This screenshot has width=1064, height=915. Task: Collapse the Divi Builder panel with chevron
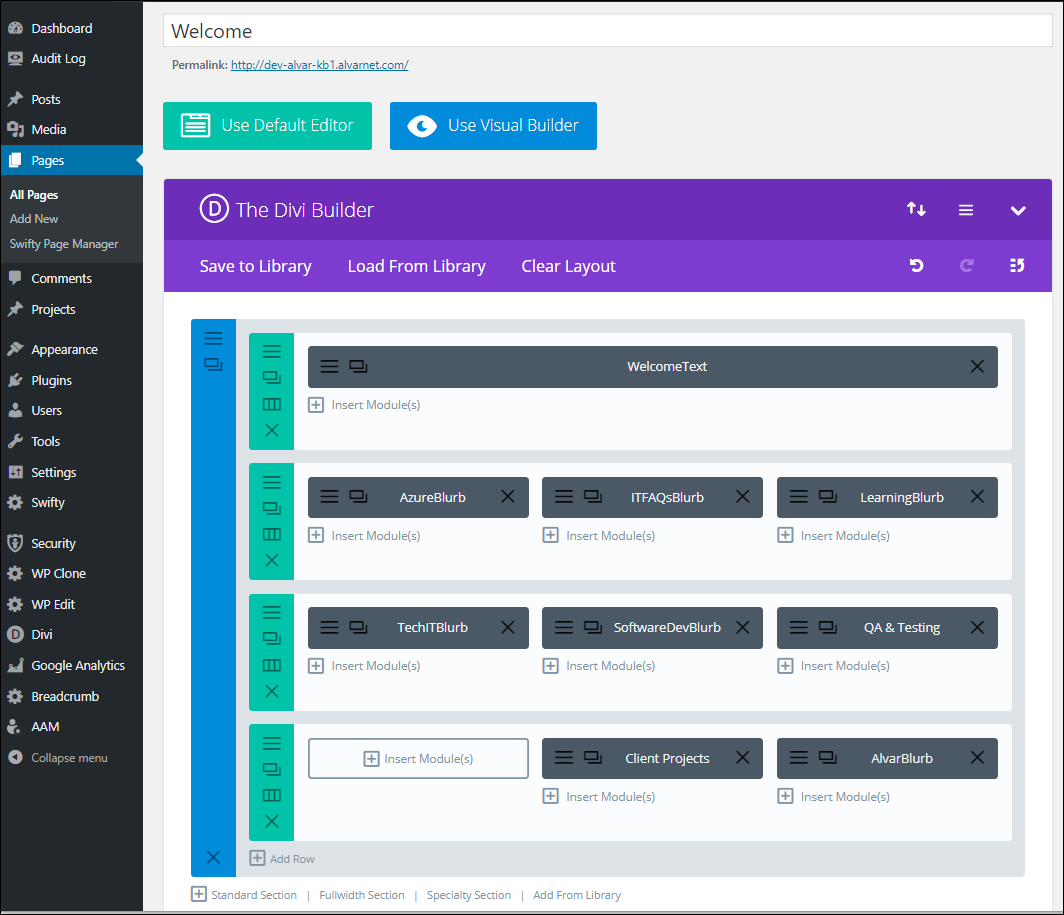(1018, 210)
